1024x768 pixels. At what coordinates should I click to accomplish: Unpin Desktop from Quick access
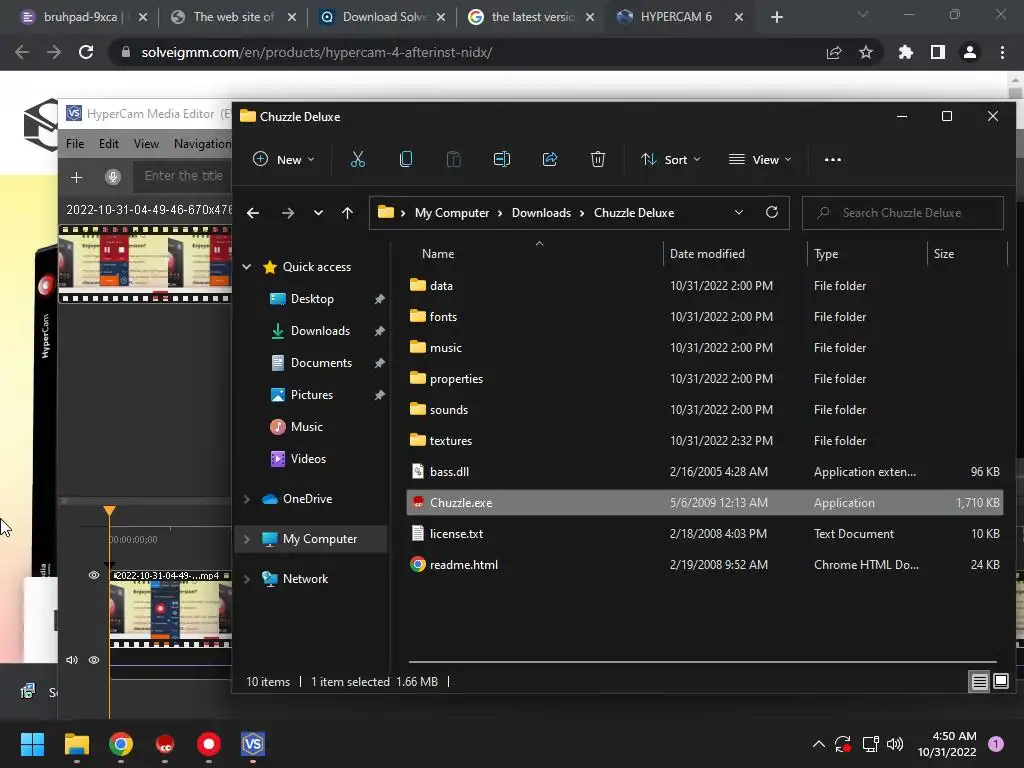379,298
